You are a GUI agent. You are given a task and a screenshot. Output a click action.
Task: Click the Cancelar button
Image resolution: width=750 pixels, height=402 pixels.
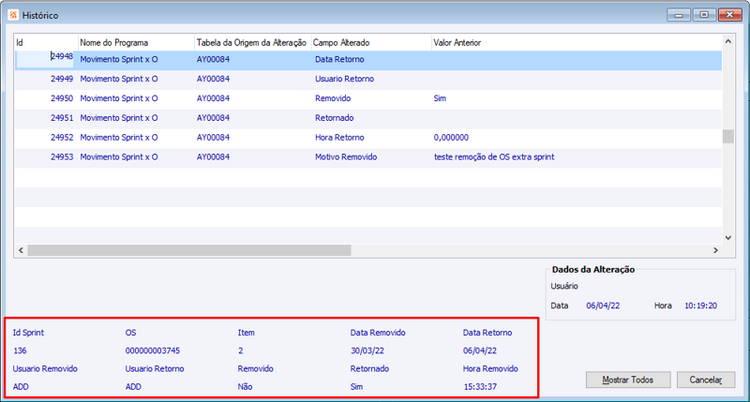(706, 380)
